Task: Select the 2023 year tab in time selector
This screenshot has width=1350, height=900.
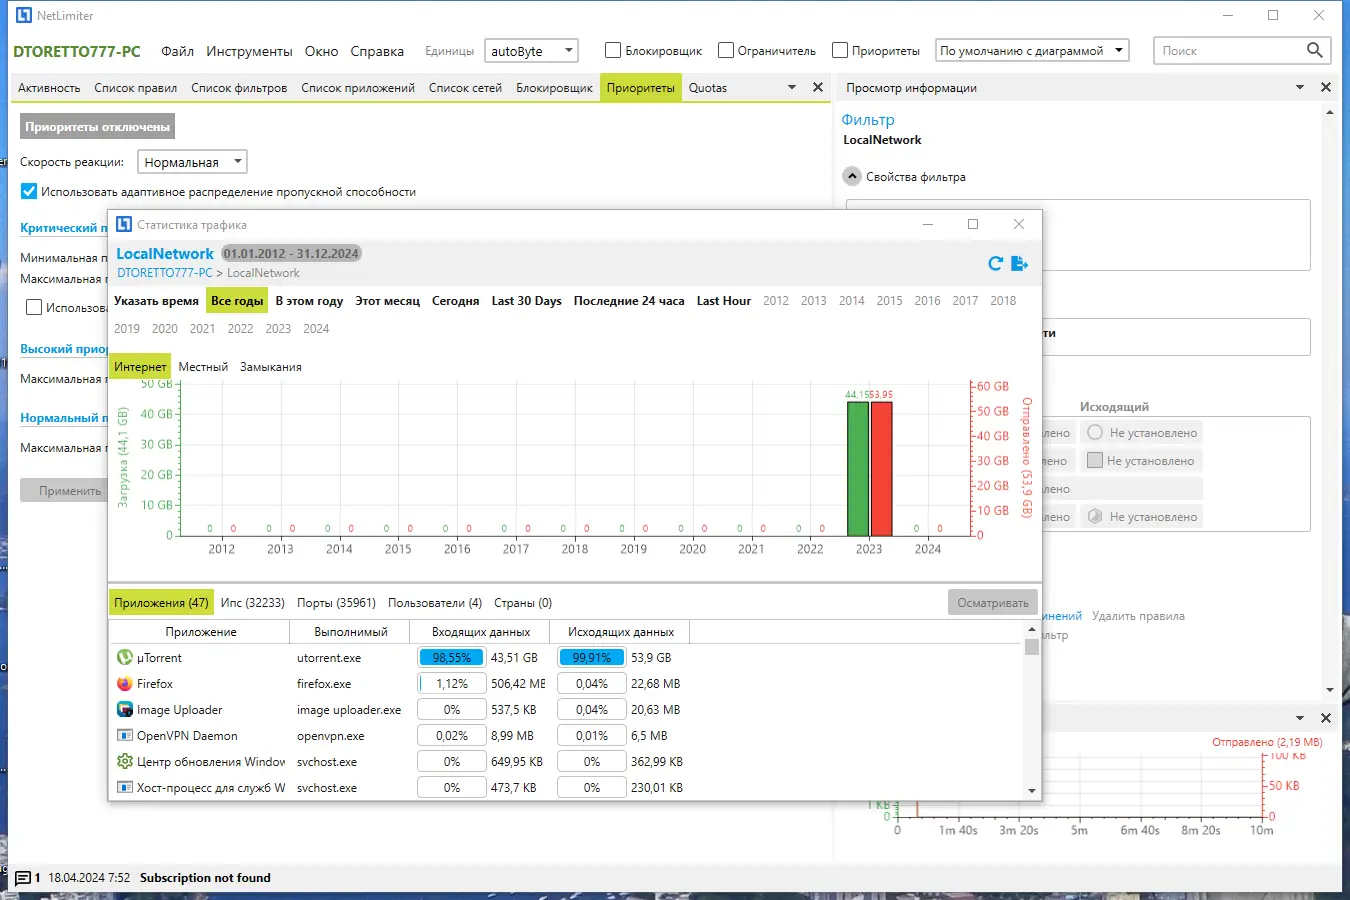Action: [278, 329]
